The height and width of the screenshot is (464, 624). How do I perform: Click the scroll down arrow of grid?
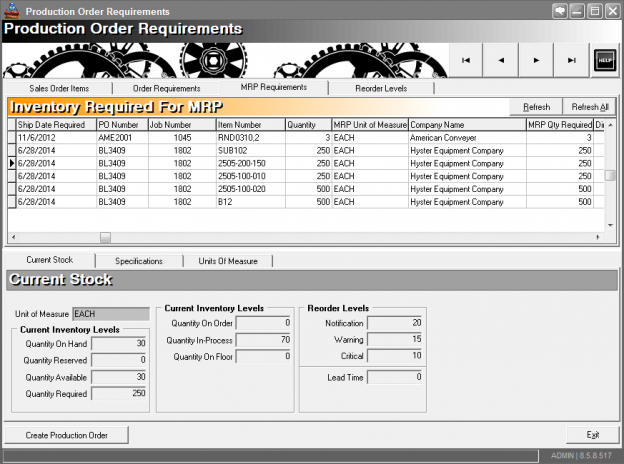(x=610, y=225)
